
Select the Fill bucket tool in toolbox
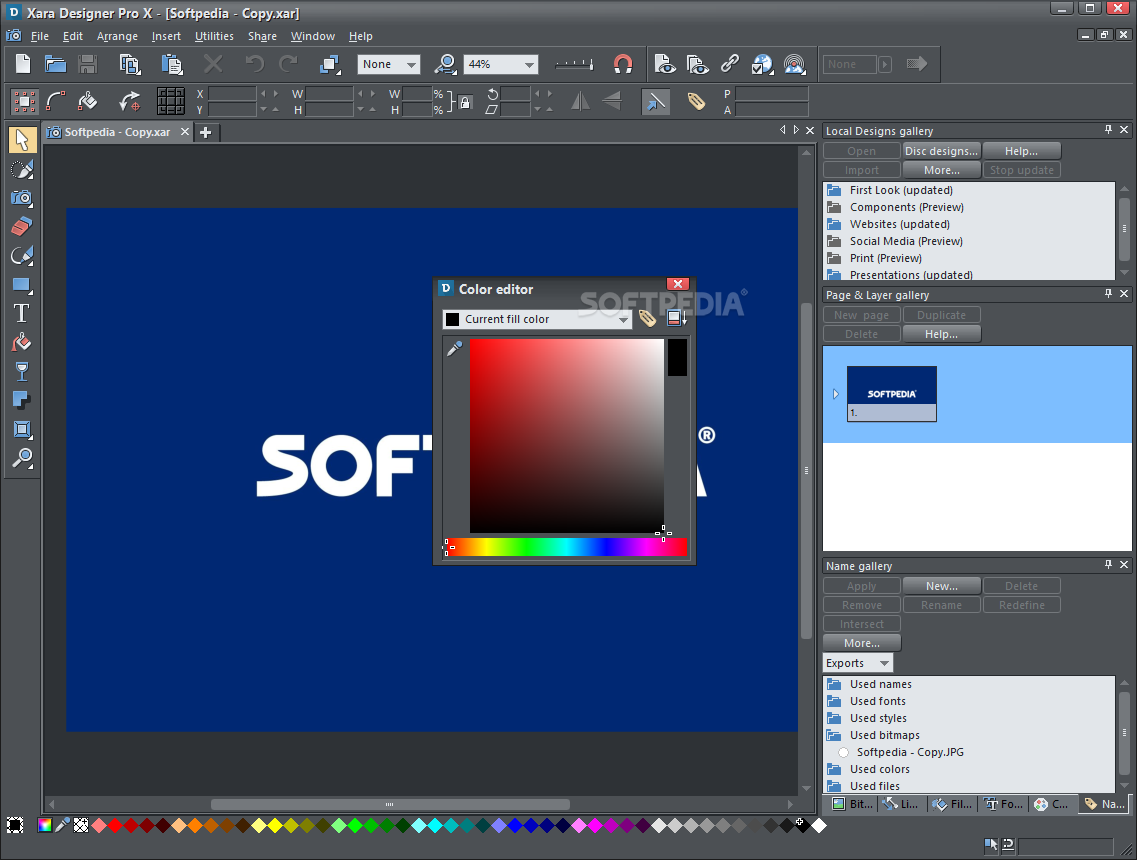[22, 342]
